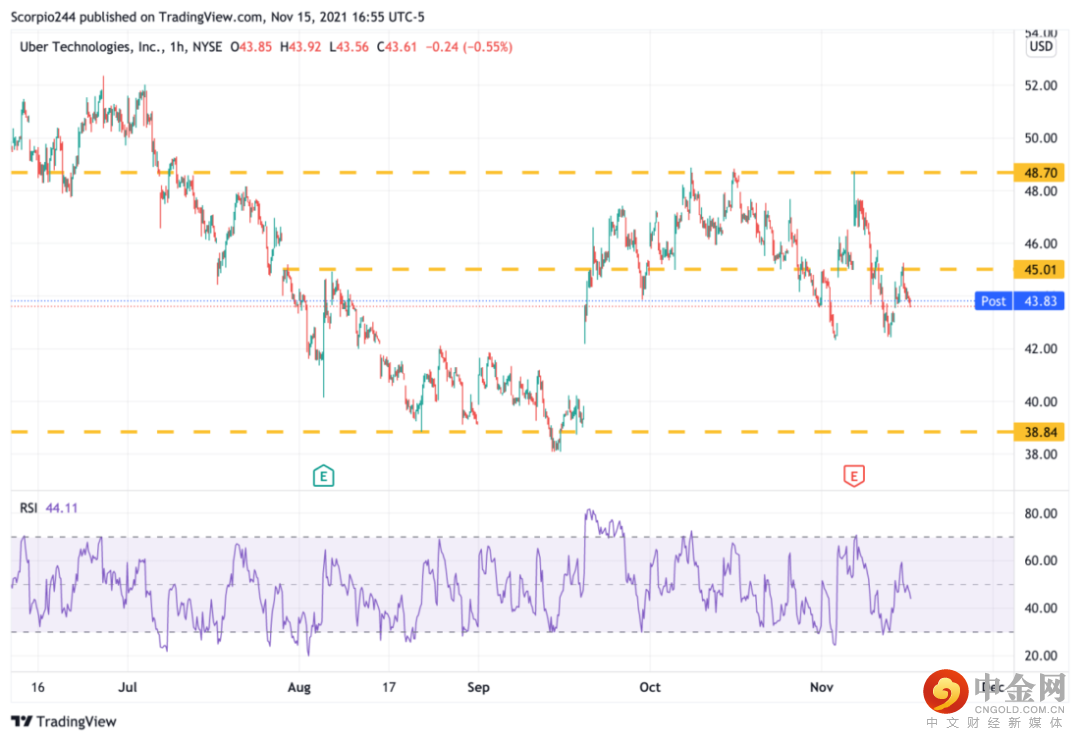Click the RSI value 44.11

[61, 508]
